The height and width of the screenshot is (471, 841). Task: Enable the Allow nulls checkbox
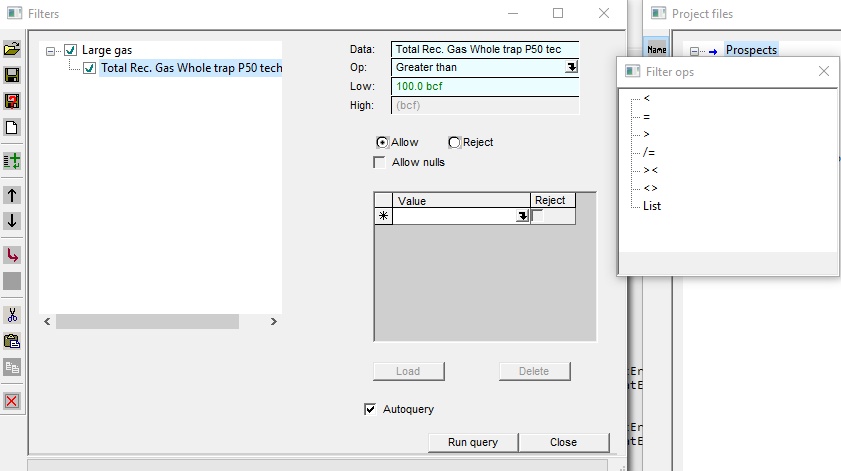pos(380,162)
